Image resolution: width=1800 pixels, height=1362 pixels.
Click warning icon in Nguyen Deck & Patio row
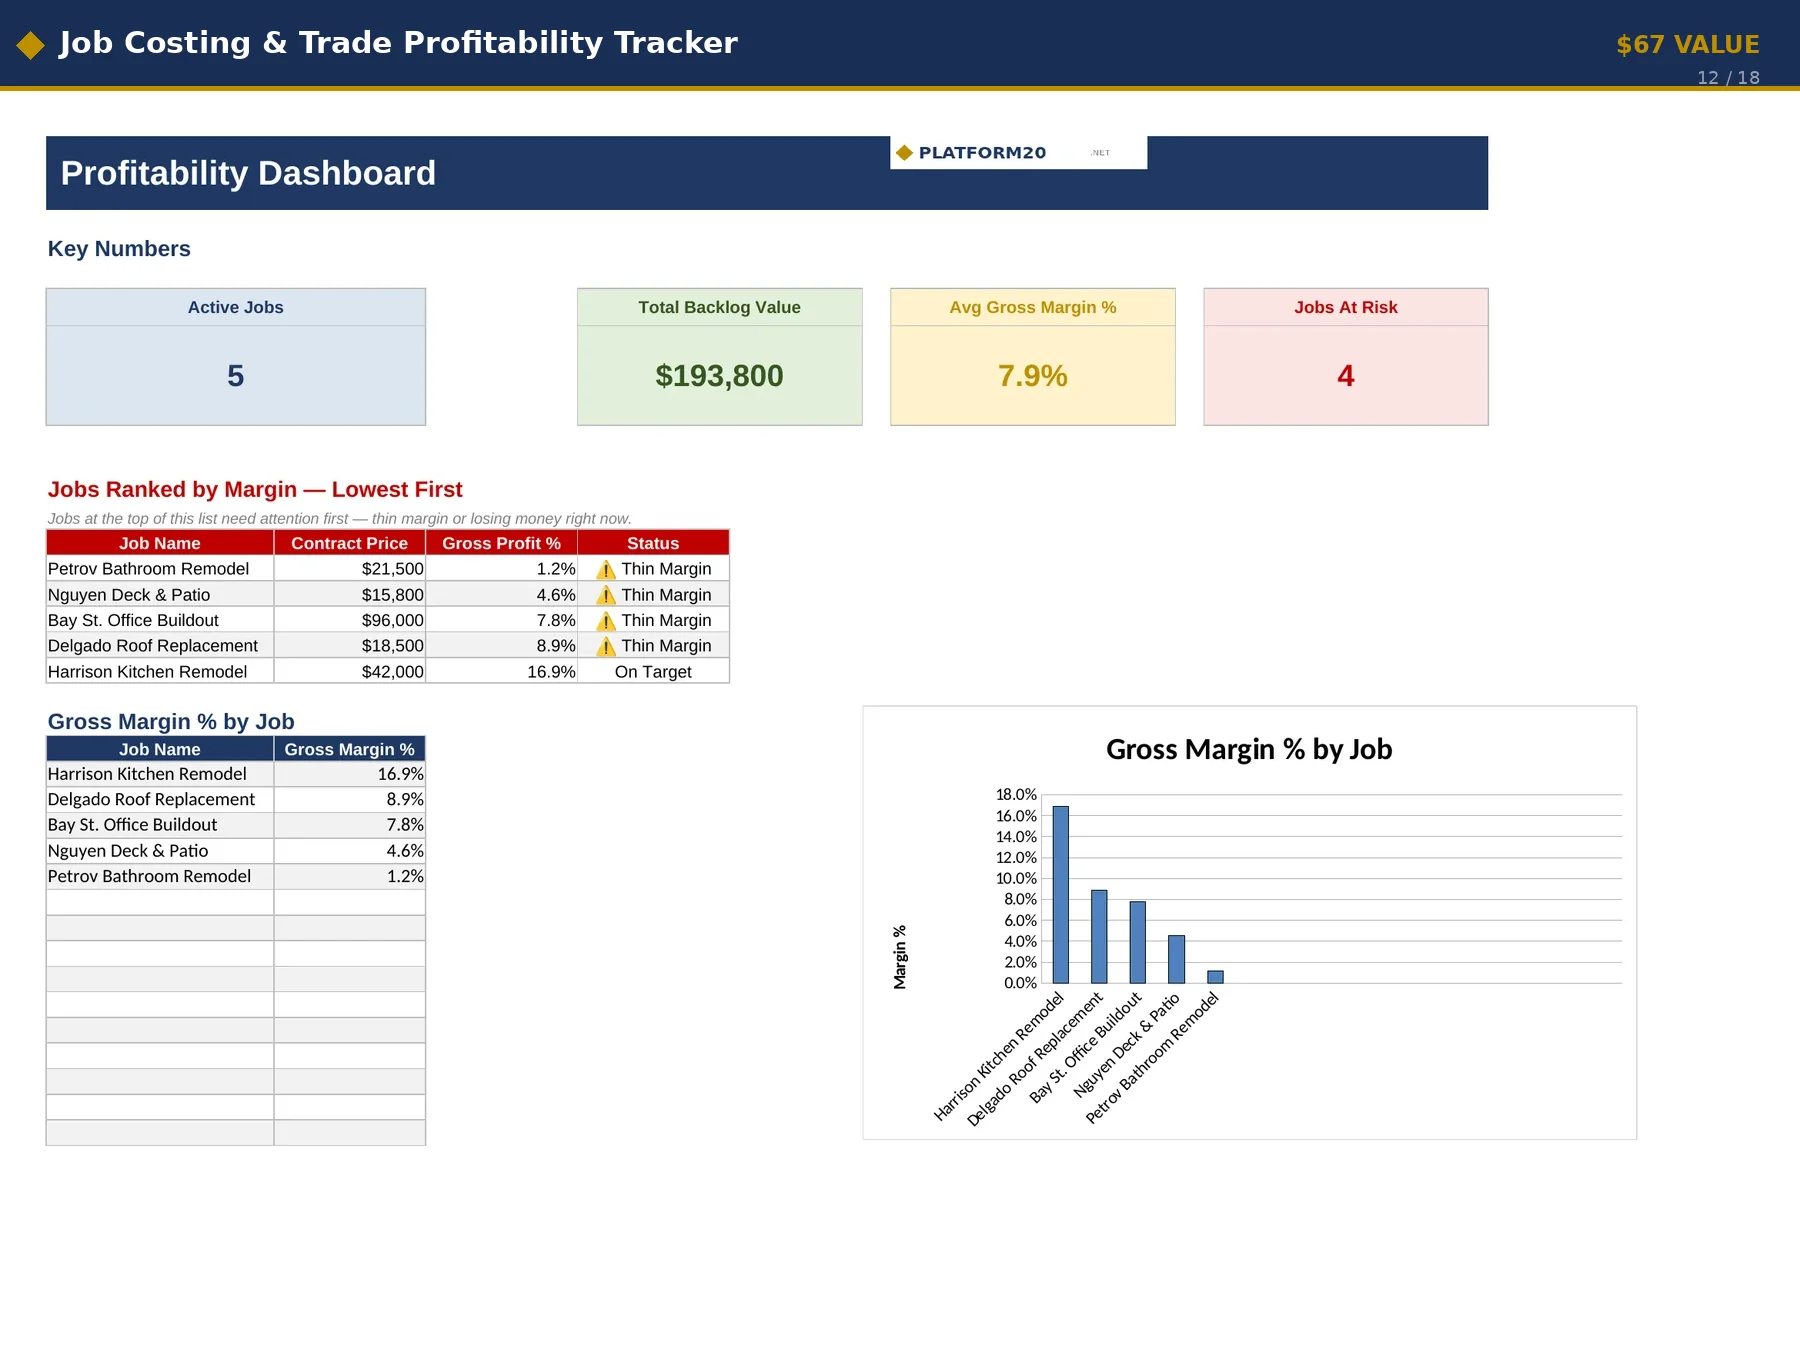pyautogui.click(x=606, y=596)
